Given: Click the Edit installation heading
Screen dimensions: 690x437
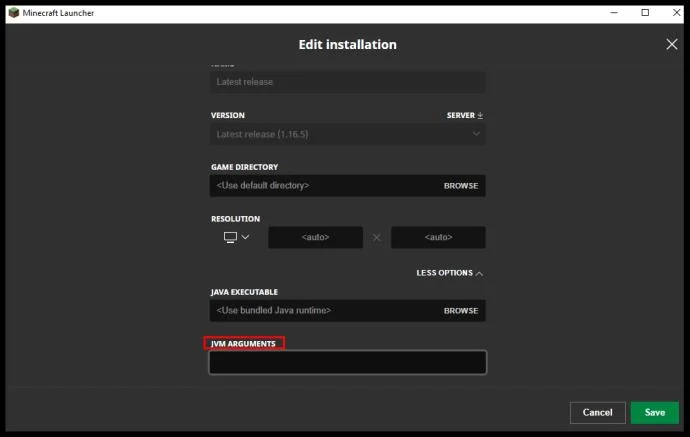Looking at the screenshot, I should pos(348,44).
